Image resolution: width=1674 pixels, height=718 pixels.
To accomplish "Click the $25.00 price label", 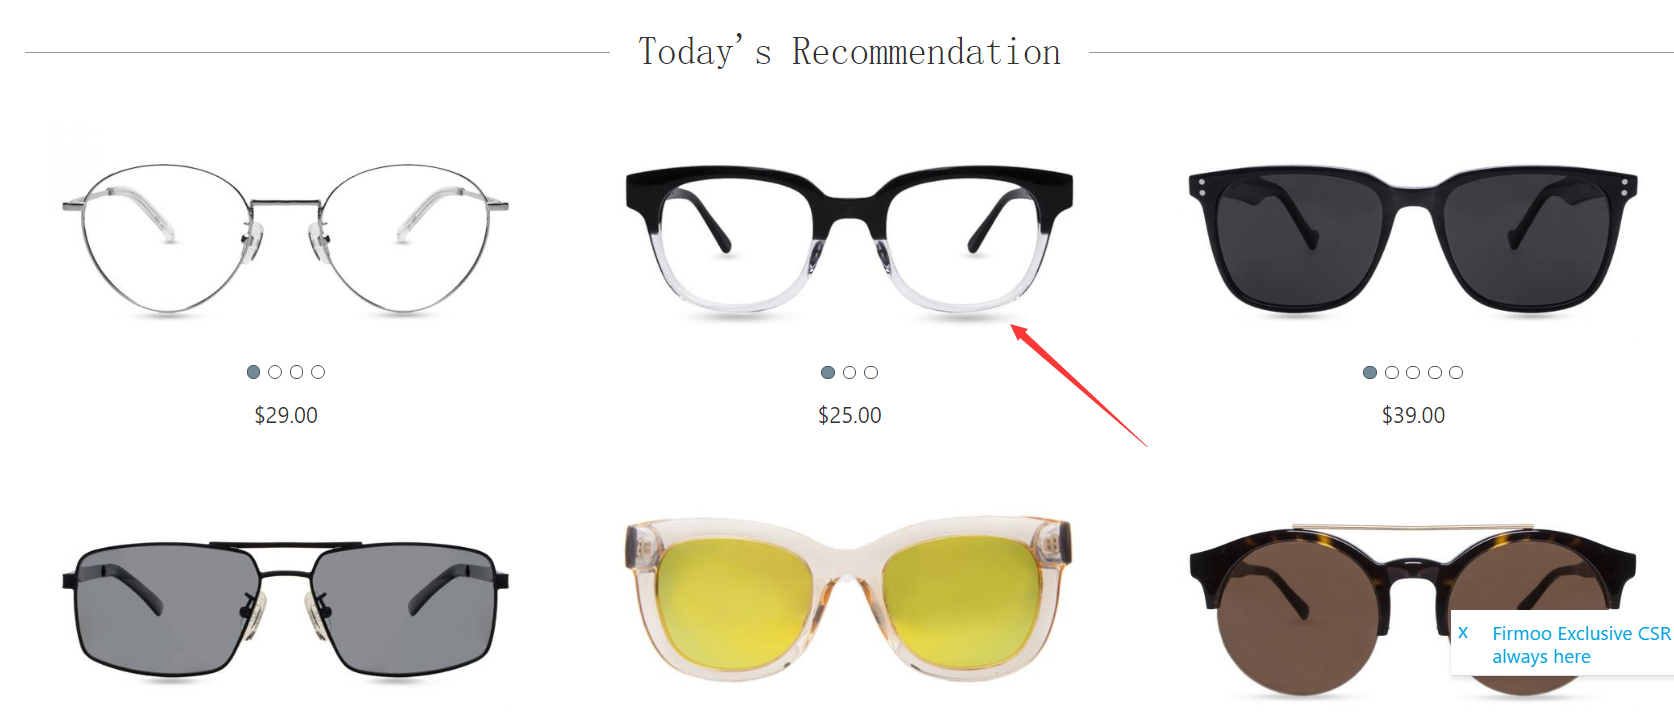I will 850,415.
